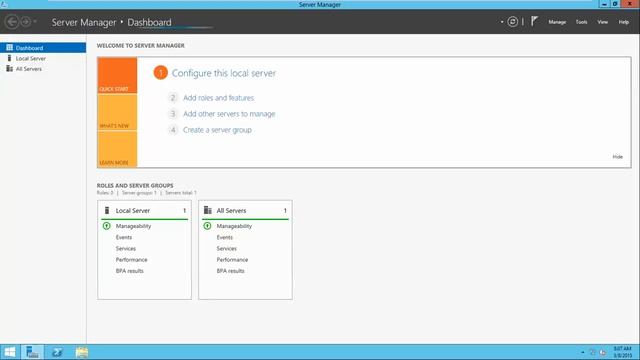Click the Local Server tile server icon
The width and height of the screenshot is (640, 360).
point(107,210)
